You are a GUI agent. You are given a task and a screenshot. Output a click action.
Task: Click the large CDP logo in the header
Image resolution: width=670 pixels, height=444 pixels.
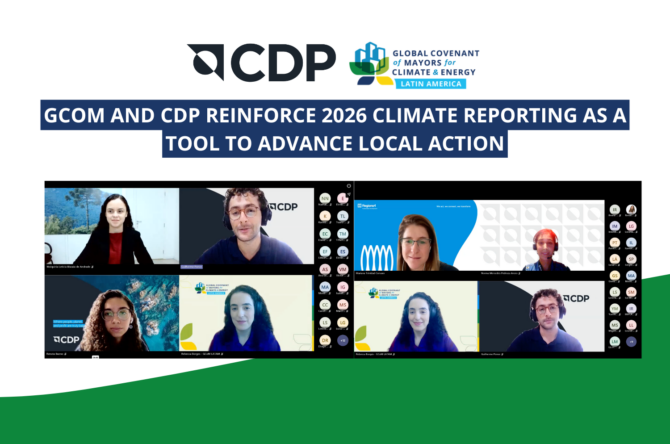click(262, 62)
